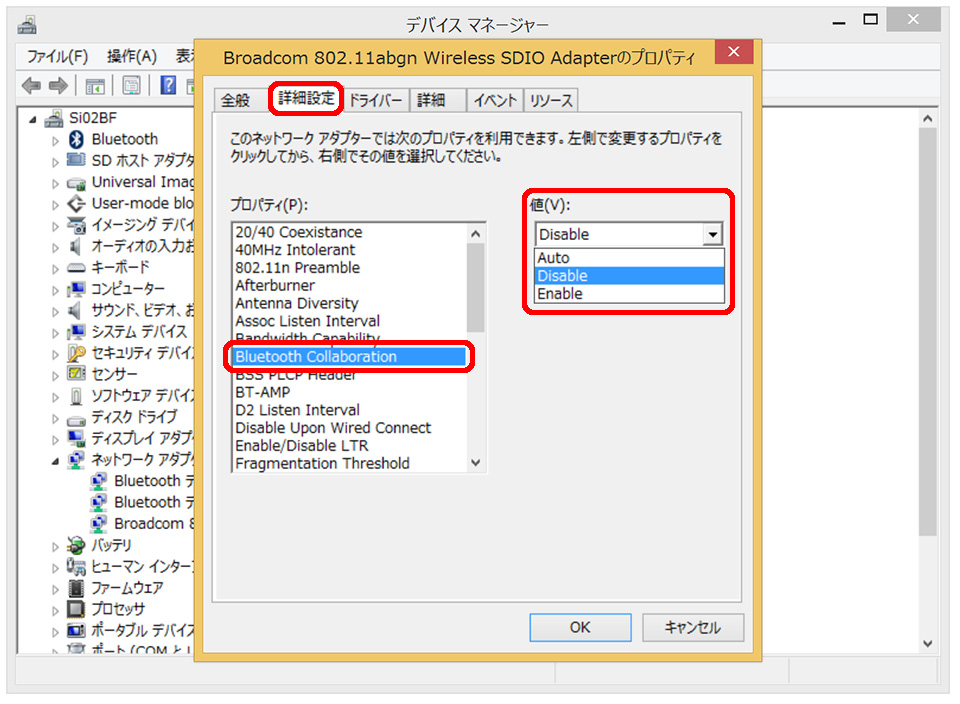Switch to the イベント tab
960x704 pixels.
tap(495, 100)
